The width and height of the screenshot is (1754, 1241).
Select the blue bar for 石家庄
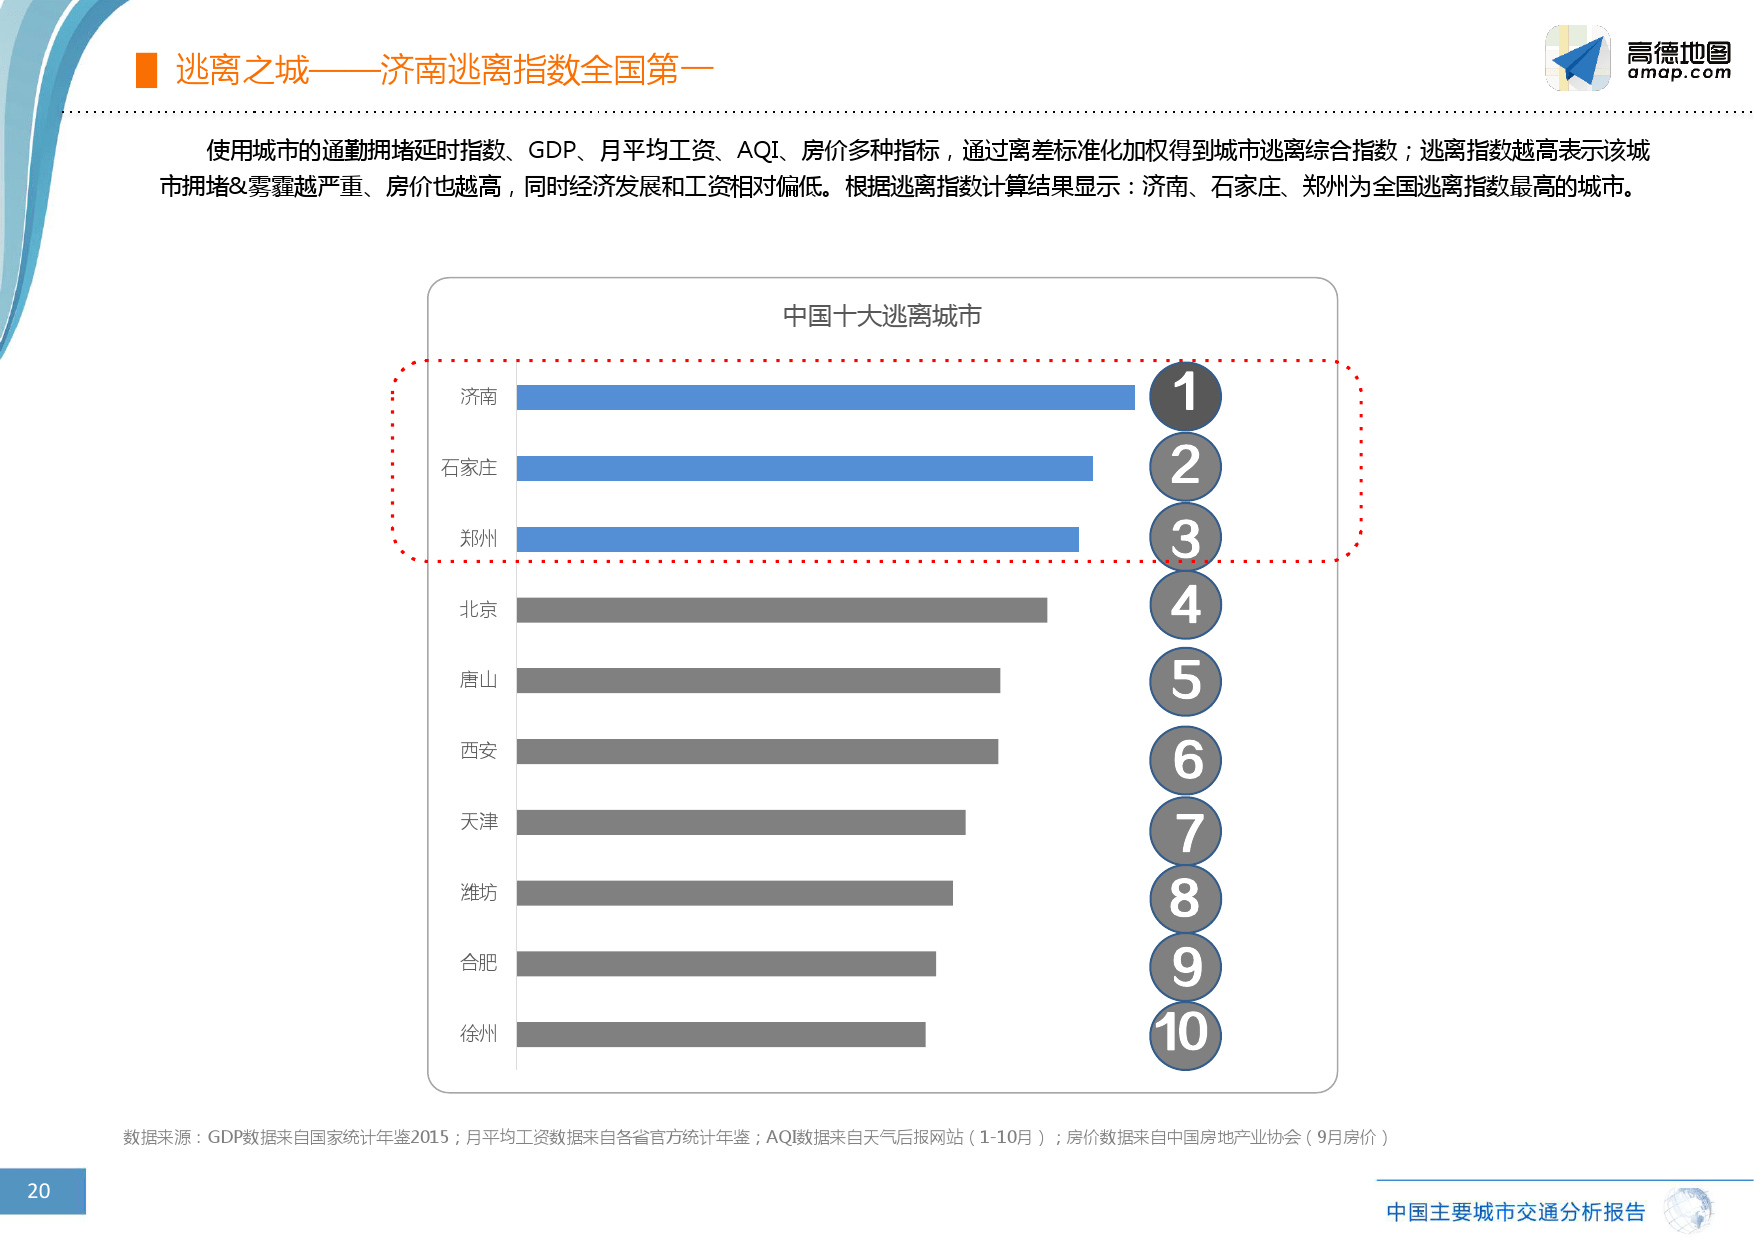coord(805,468)
